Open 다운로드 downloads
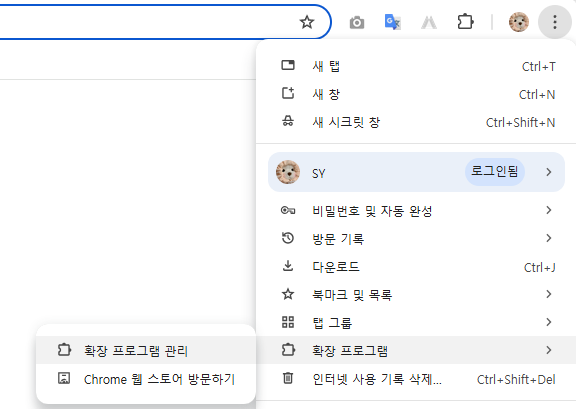Screen dimensions: 576x409 (x=416, y=266)
